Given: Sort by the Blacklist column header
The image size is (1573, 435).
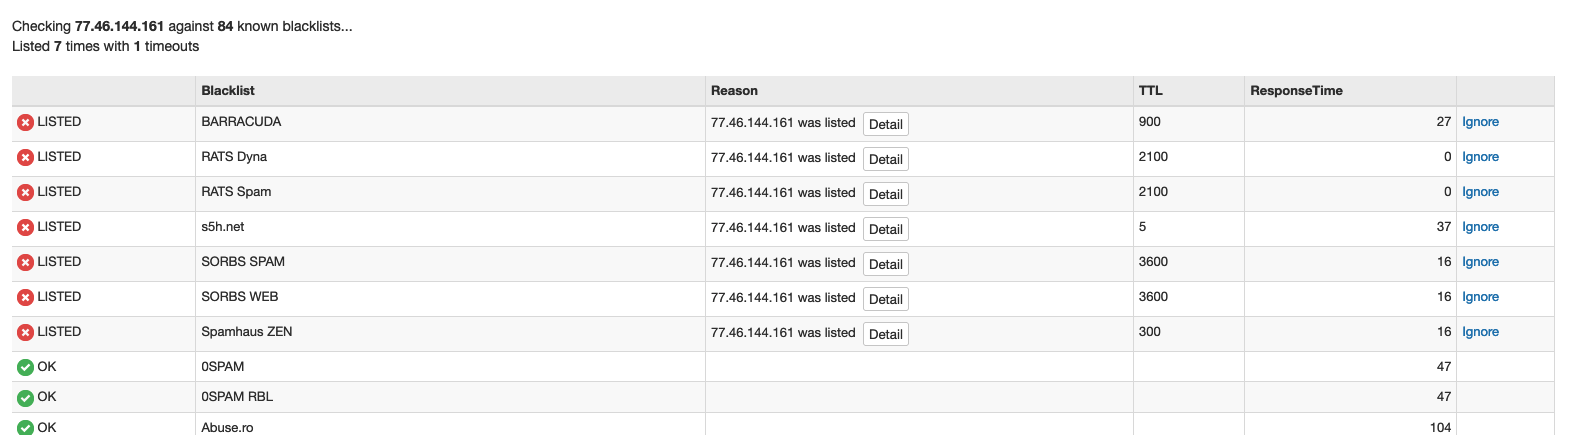Looking at the screenshot, I should pos(228,91).
